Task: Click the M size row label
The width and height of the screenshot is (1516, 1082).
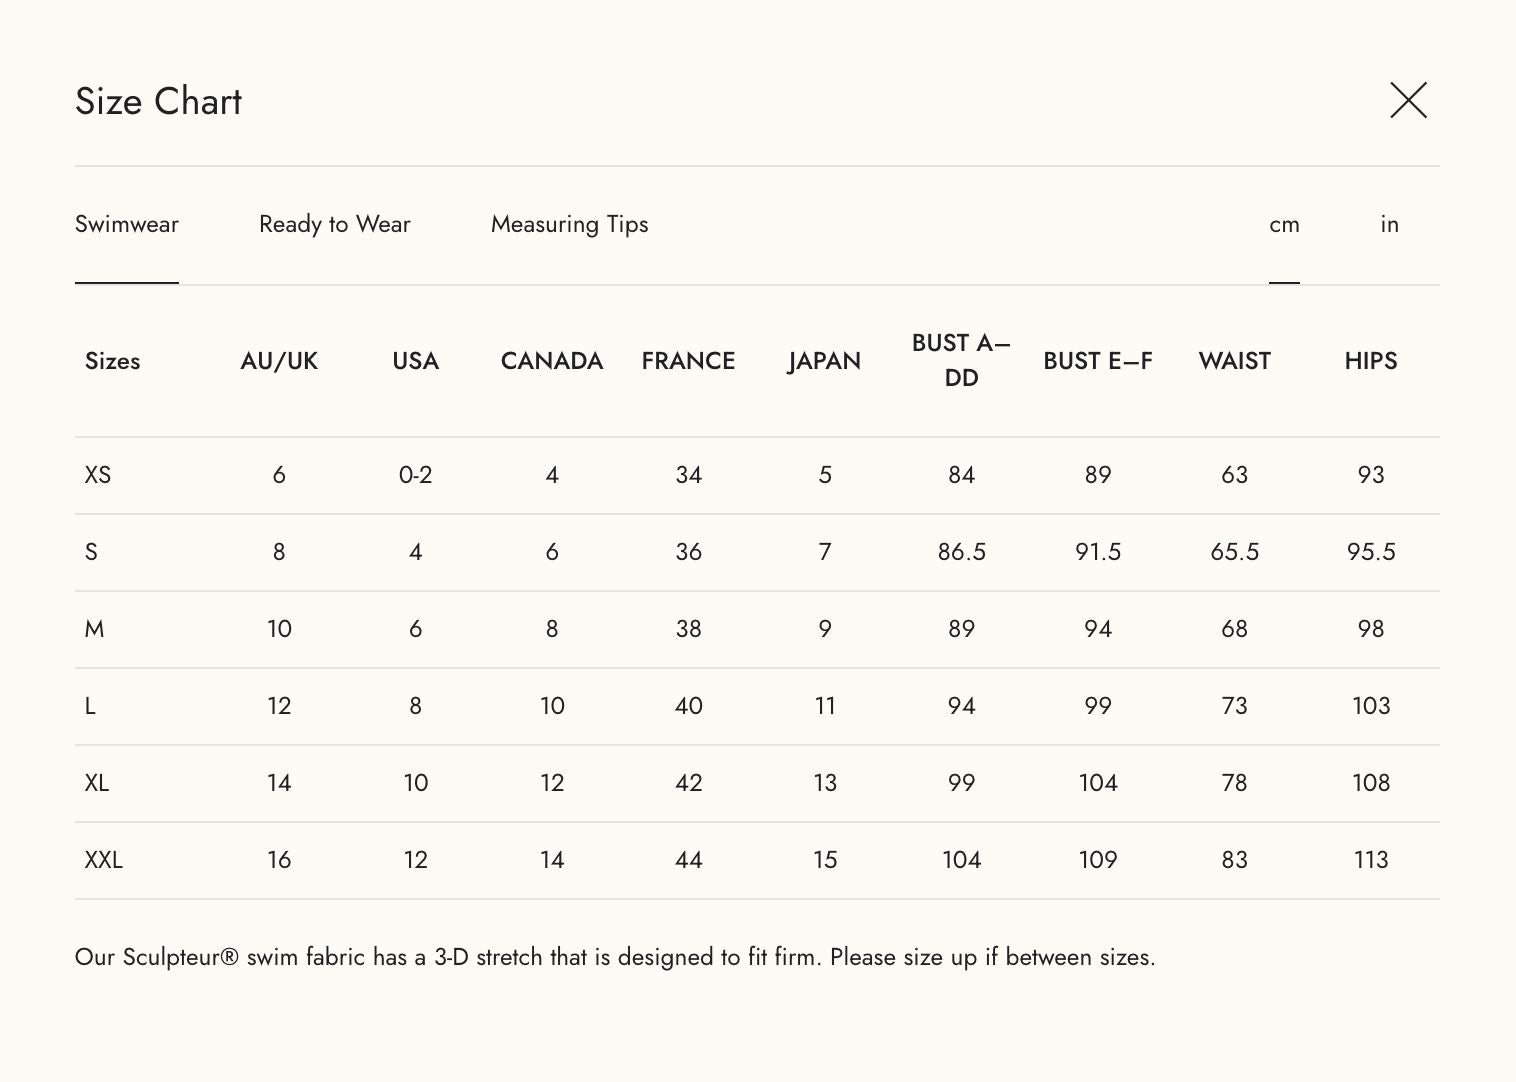Action: 95,629
